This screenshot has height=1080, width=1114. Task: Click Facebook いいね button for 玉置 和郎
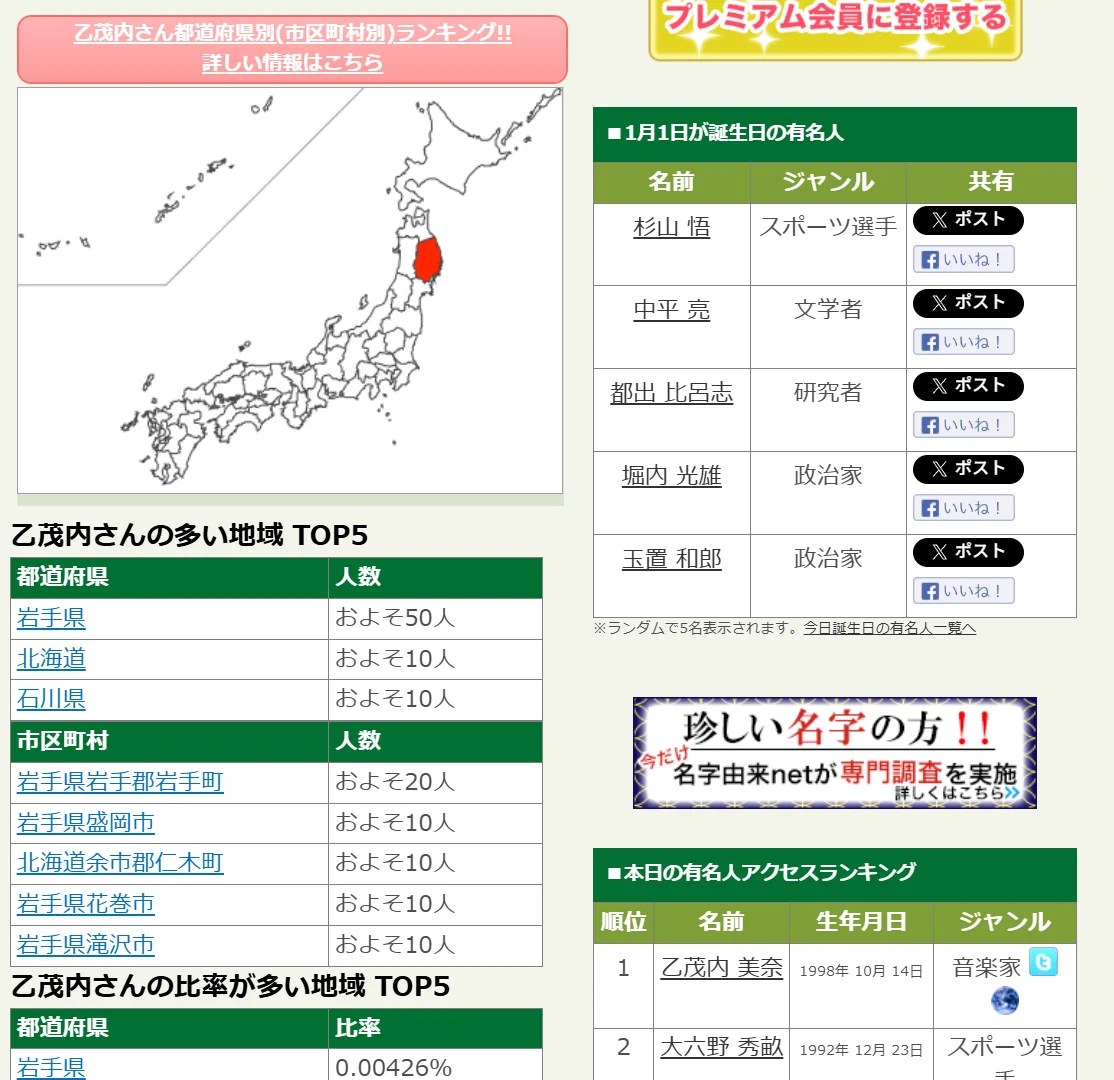tap(963, 590)
